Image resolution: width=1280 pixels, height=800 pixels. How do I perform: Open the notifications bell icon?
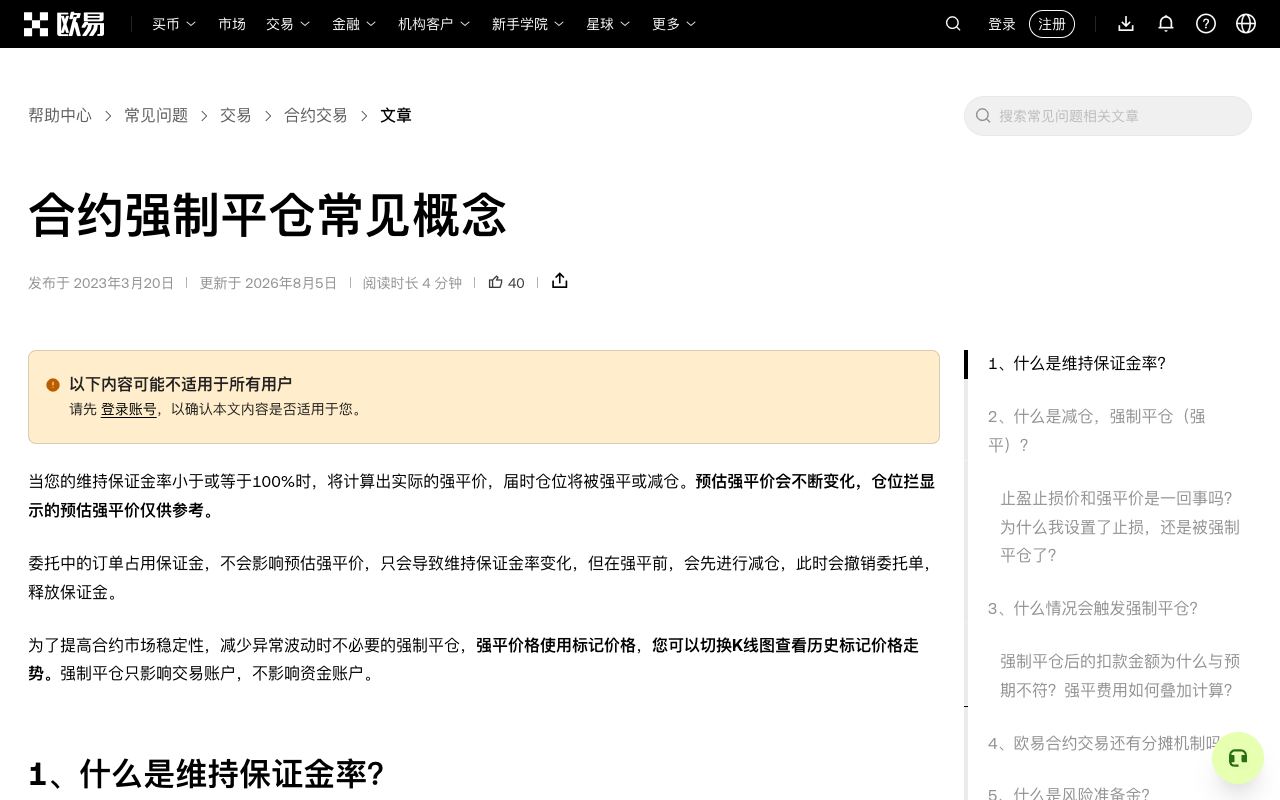1166,24
